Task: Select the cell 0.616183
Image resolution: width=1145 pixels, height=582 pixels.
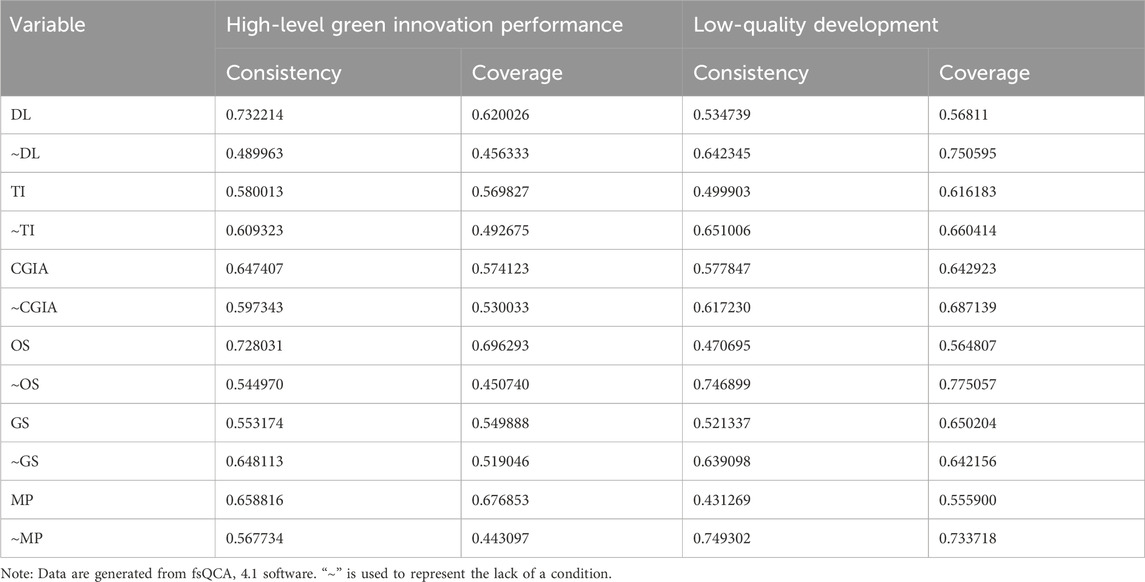Action: (968, 191)
